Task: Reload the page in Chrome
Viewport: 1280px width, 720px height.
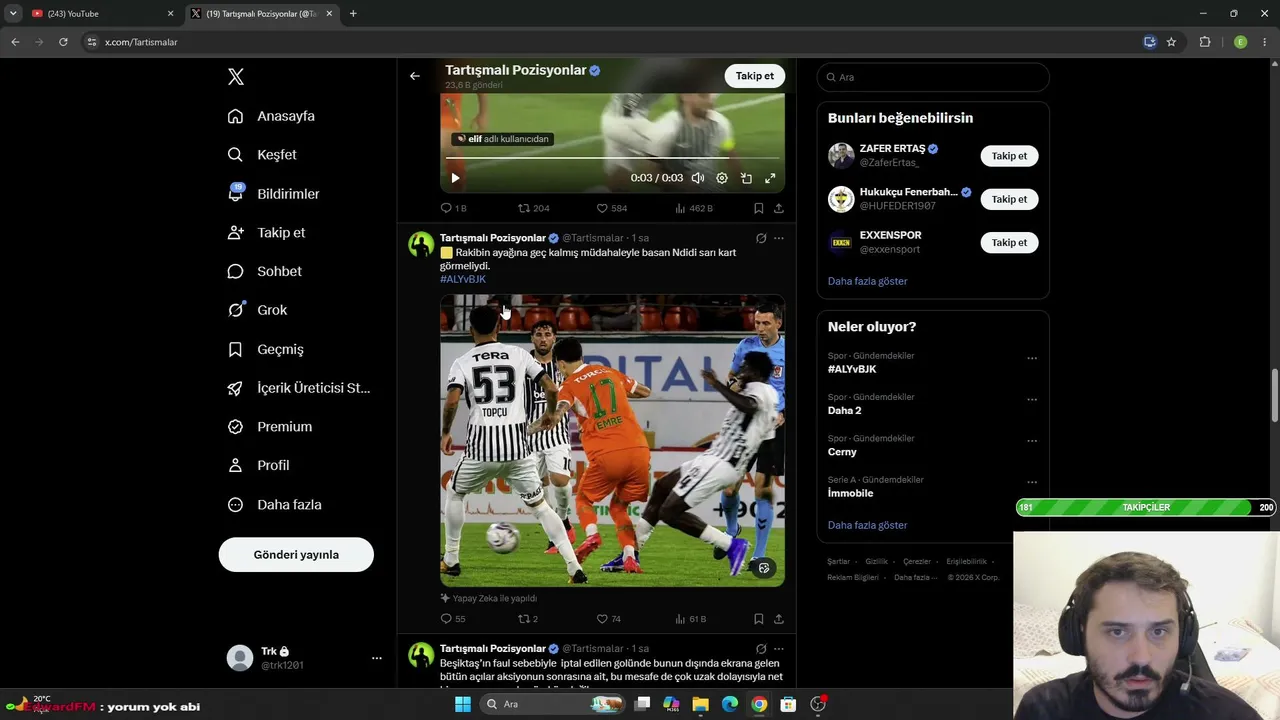Action: tap(63, 42)
